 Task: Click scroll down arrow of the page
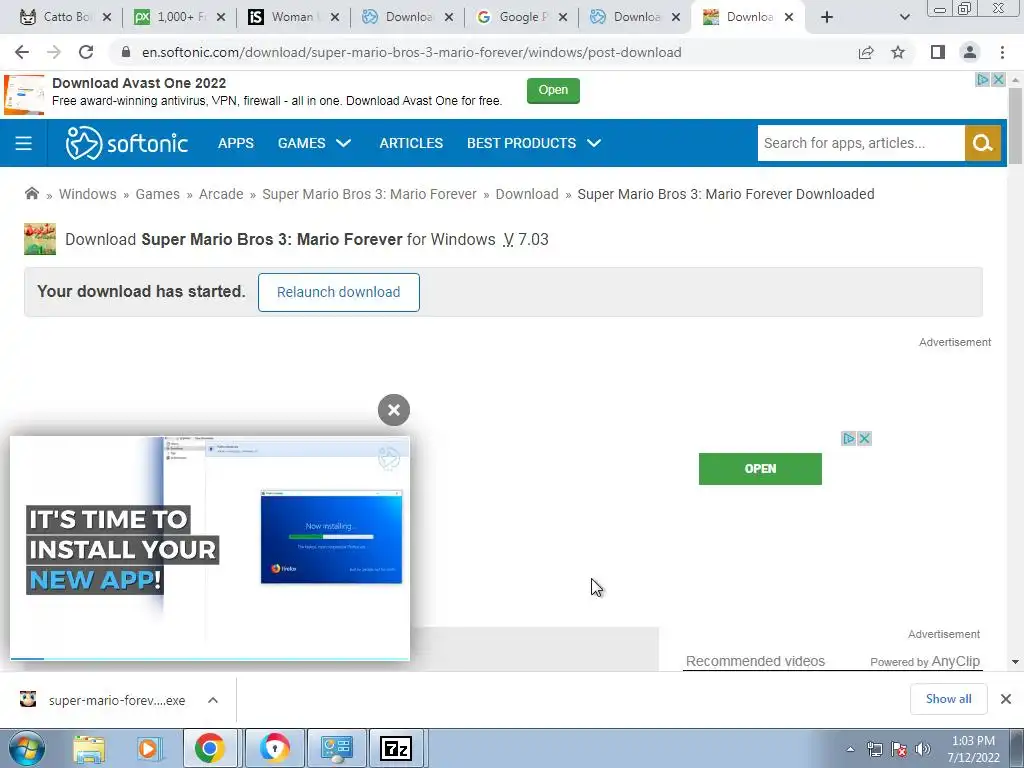[1015, 662]
